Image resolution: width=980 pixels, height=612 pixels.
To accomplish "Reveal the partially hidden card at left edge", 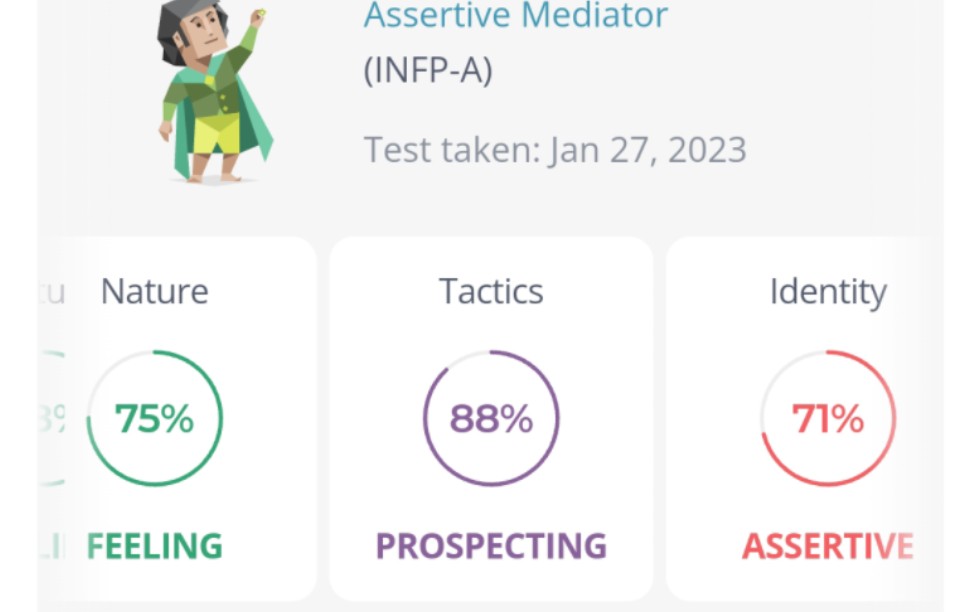I will click(x=52, y=418).
